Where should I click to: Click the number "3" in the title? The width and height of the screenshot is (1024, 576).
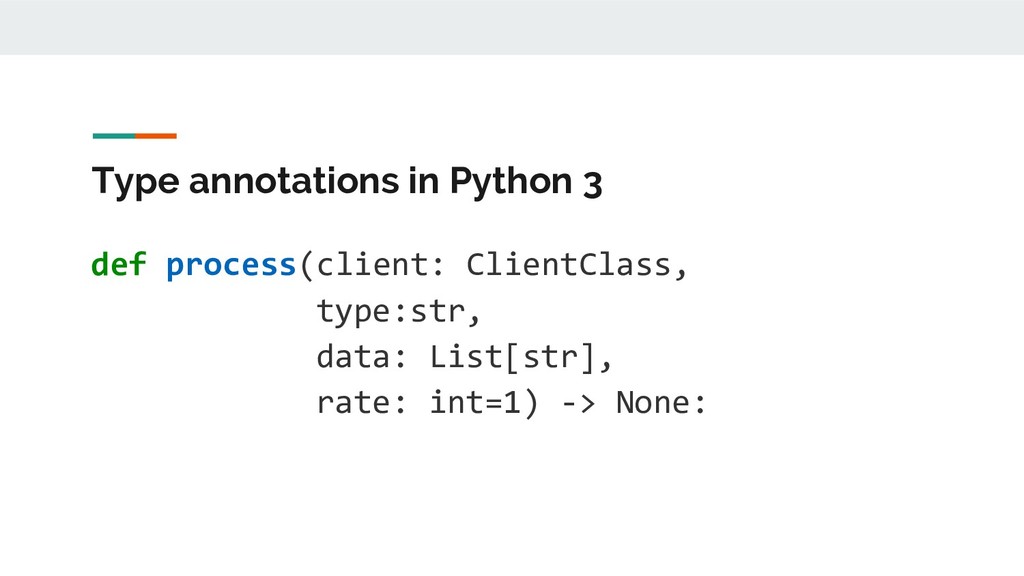pyautogui.click(x=592, y=185)
